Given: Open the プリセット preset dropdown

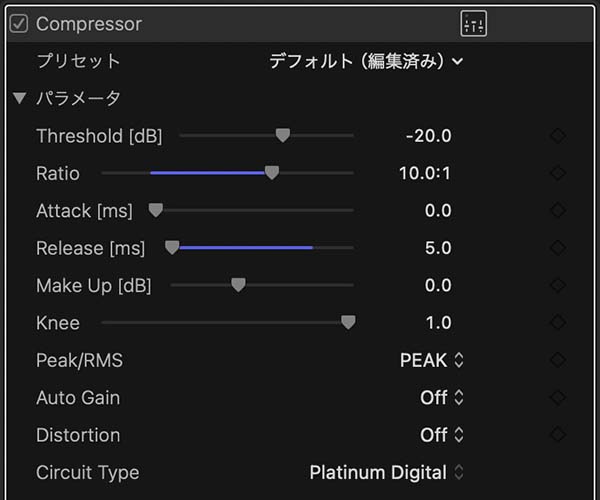Looking at the screenshot, I should 366,61.
